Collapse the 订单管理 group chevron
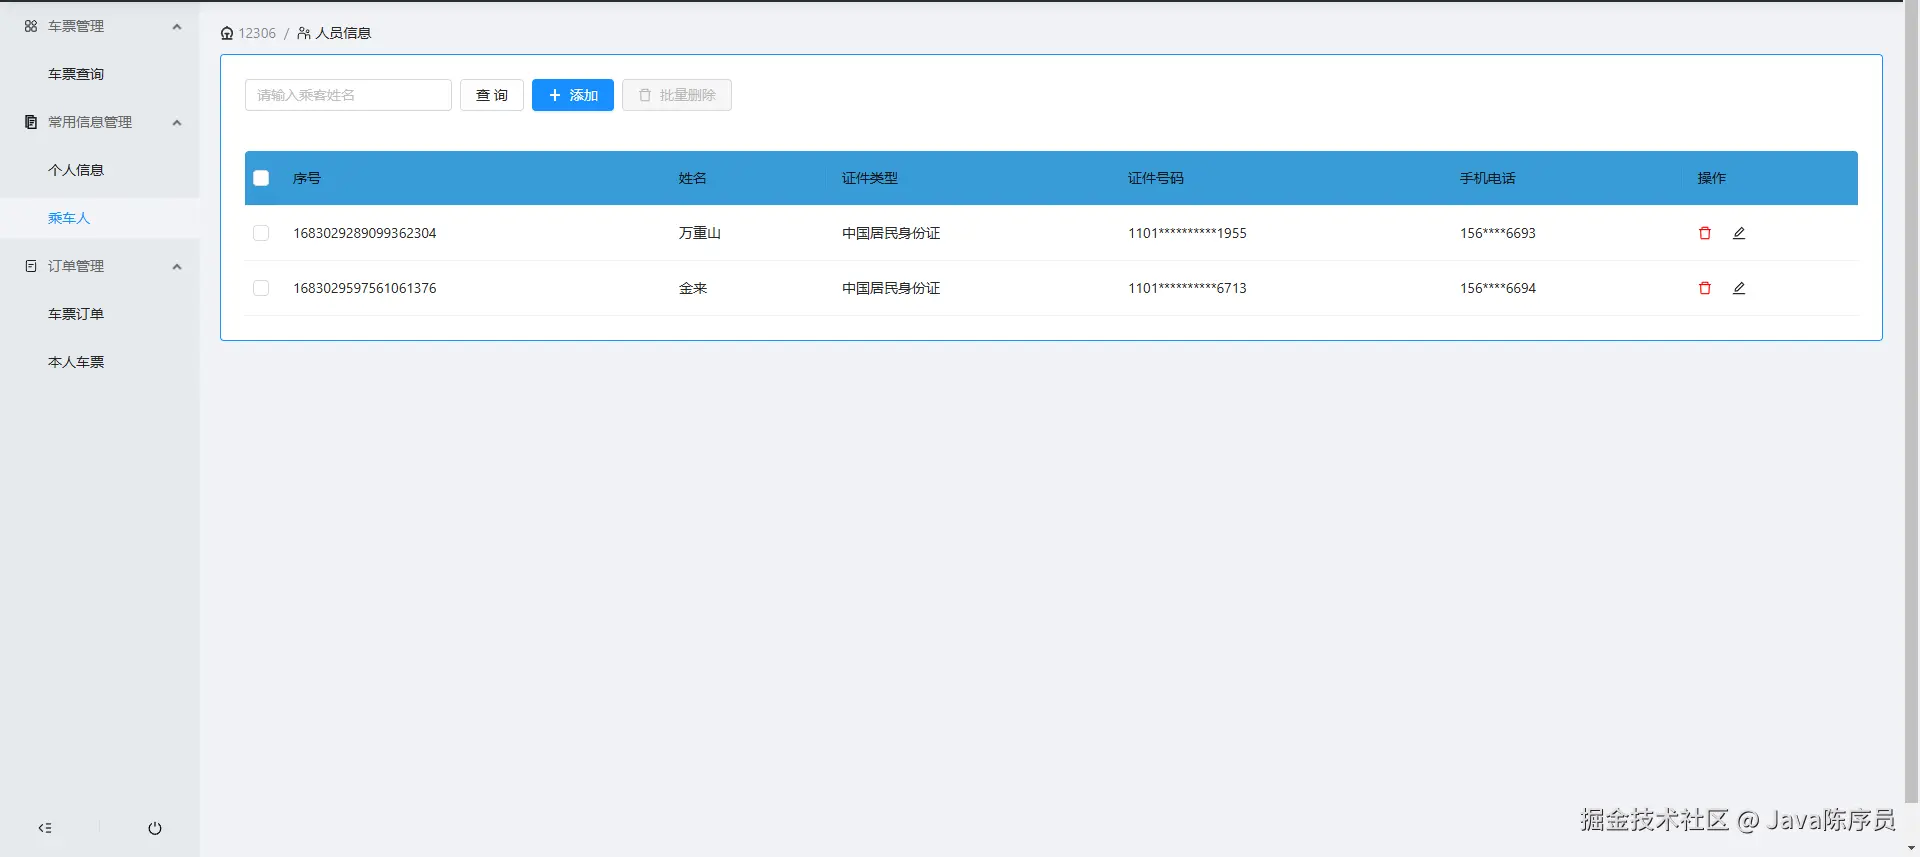Viewport: 1920px width, 857px height. click(x=177, y=266)
